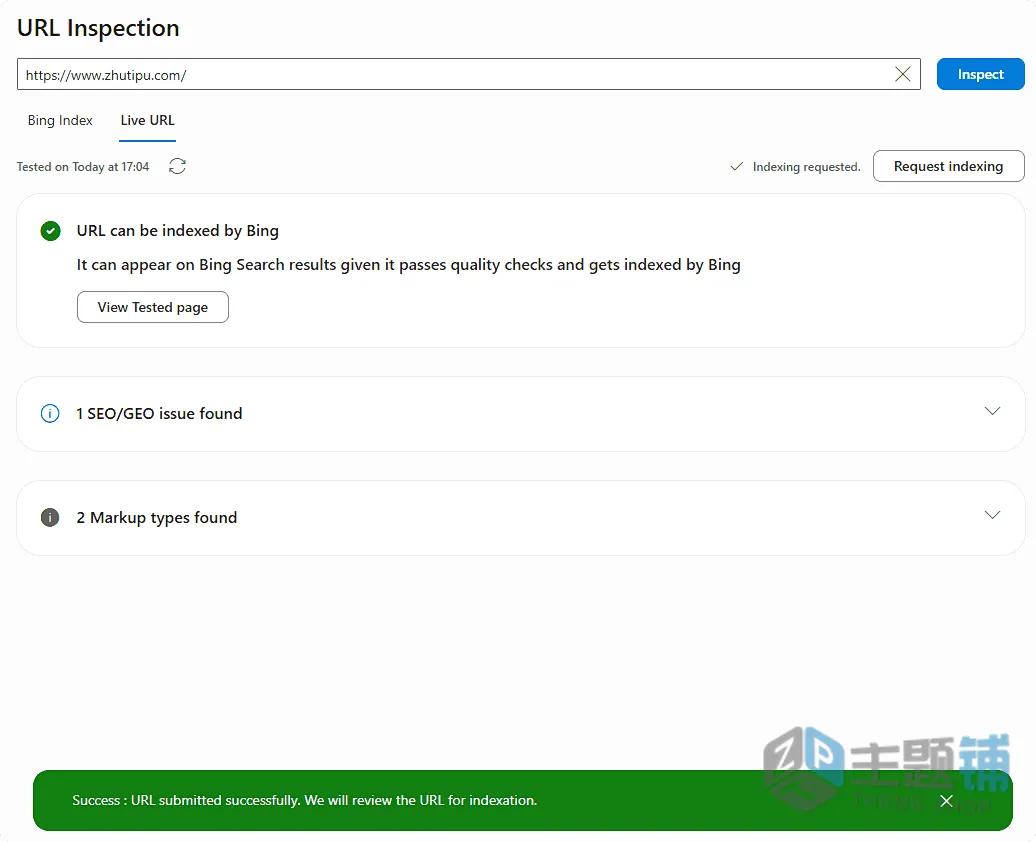This screenshot has width=1036, height=842.
Task: Expand the Markup types found chevron
Action: click(992, 515)
